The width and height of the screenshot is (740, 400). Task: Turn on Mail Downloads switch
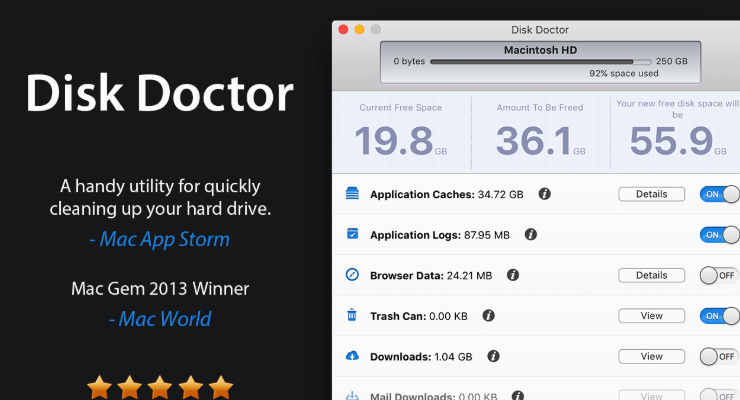pyautogui.click(x=720, y=395)
